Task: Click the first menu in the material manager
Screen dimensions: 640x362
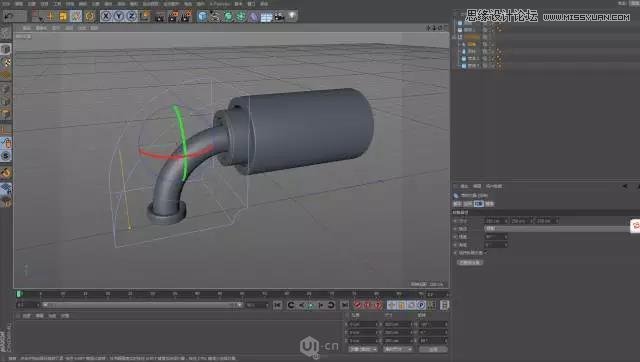Action: (27, 316)
